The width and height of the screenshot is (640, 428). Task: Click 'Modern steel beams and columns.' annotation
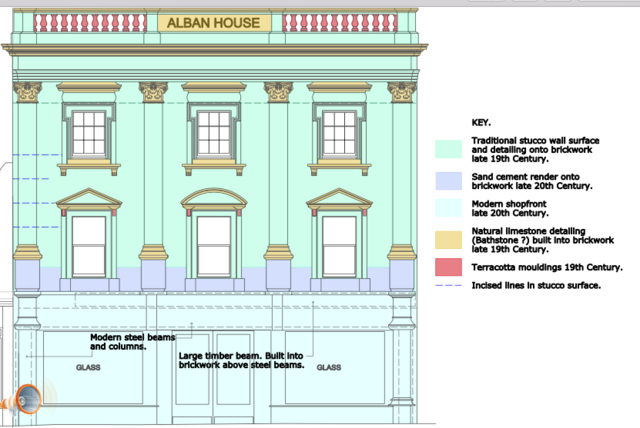[133, 342]
